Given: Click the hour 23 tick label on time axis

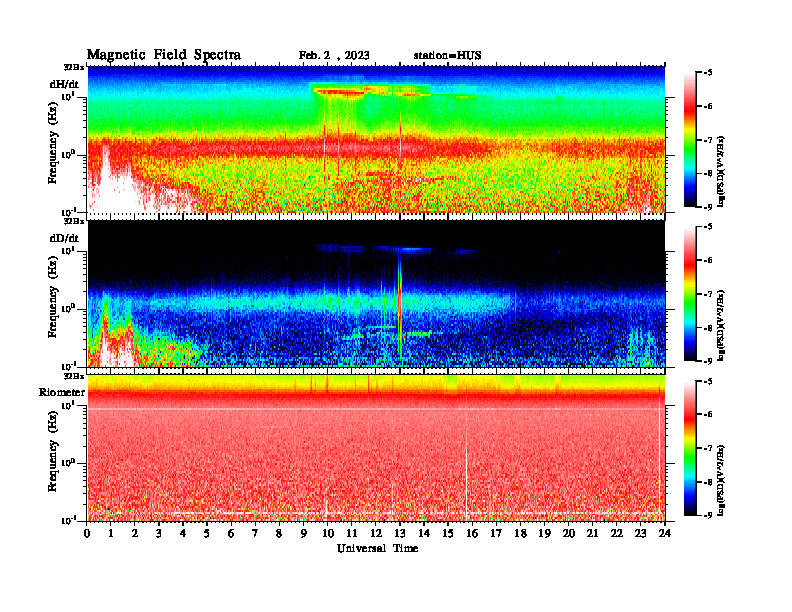Looking at the screenshot, I should (640, 534).
